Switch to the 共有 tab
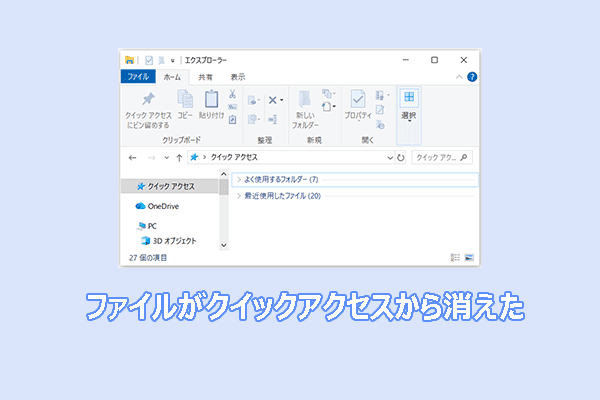Viewport: 600px width, 400px height. [205, 77]
